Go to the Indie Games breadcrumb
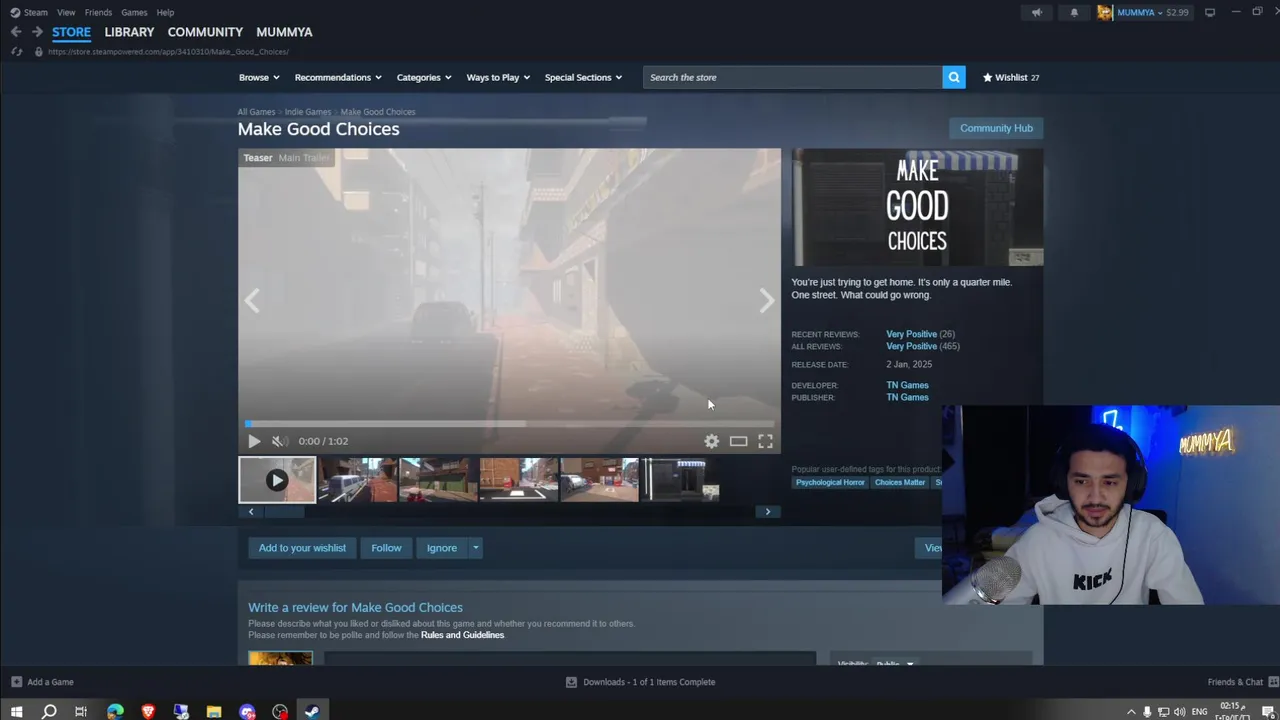This screenshot has width=1280, height=720. 307,112
